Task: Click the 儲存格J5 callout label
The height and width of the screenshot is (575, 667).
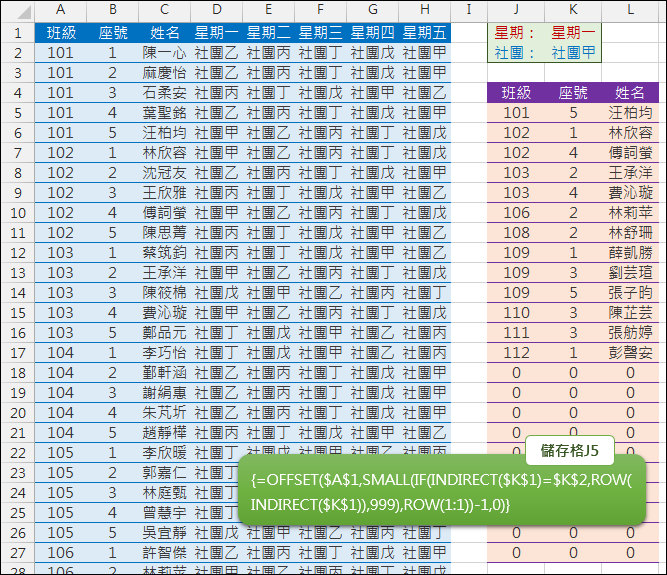Action: (570, 450)
